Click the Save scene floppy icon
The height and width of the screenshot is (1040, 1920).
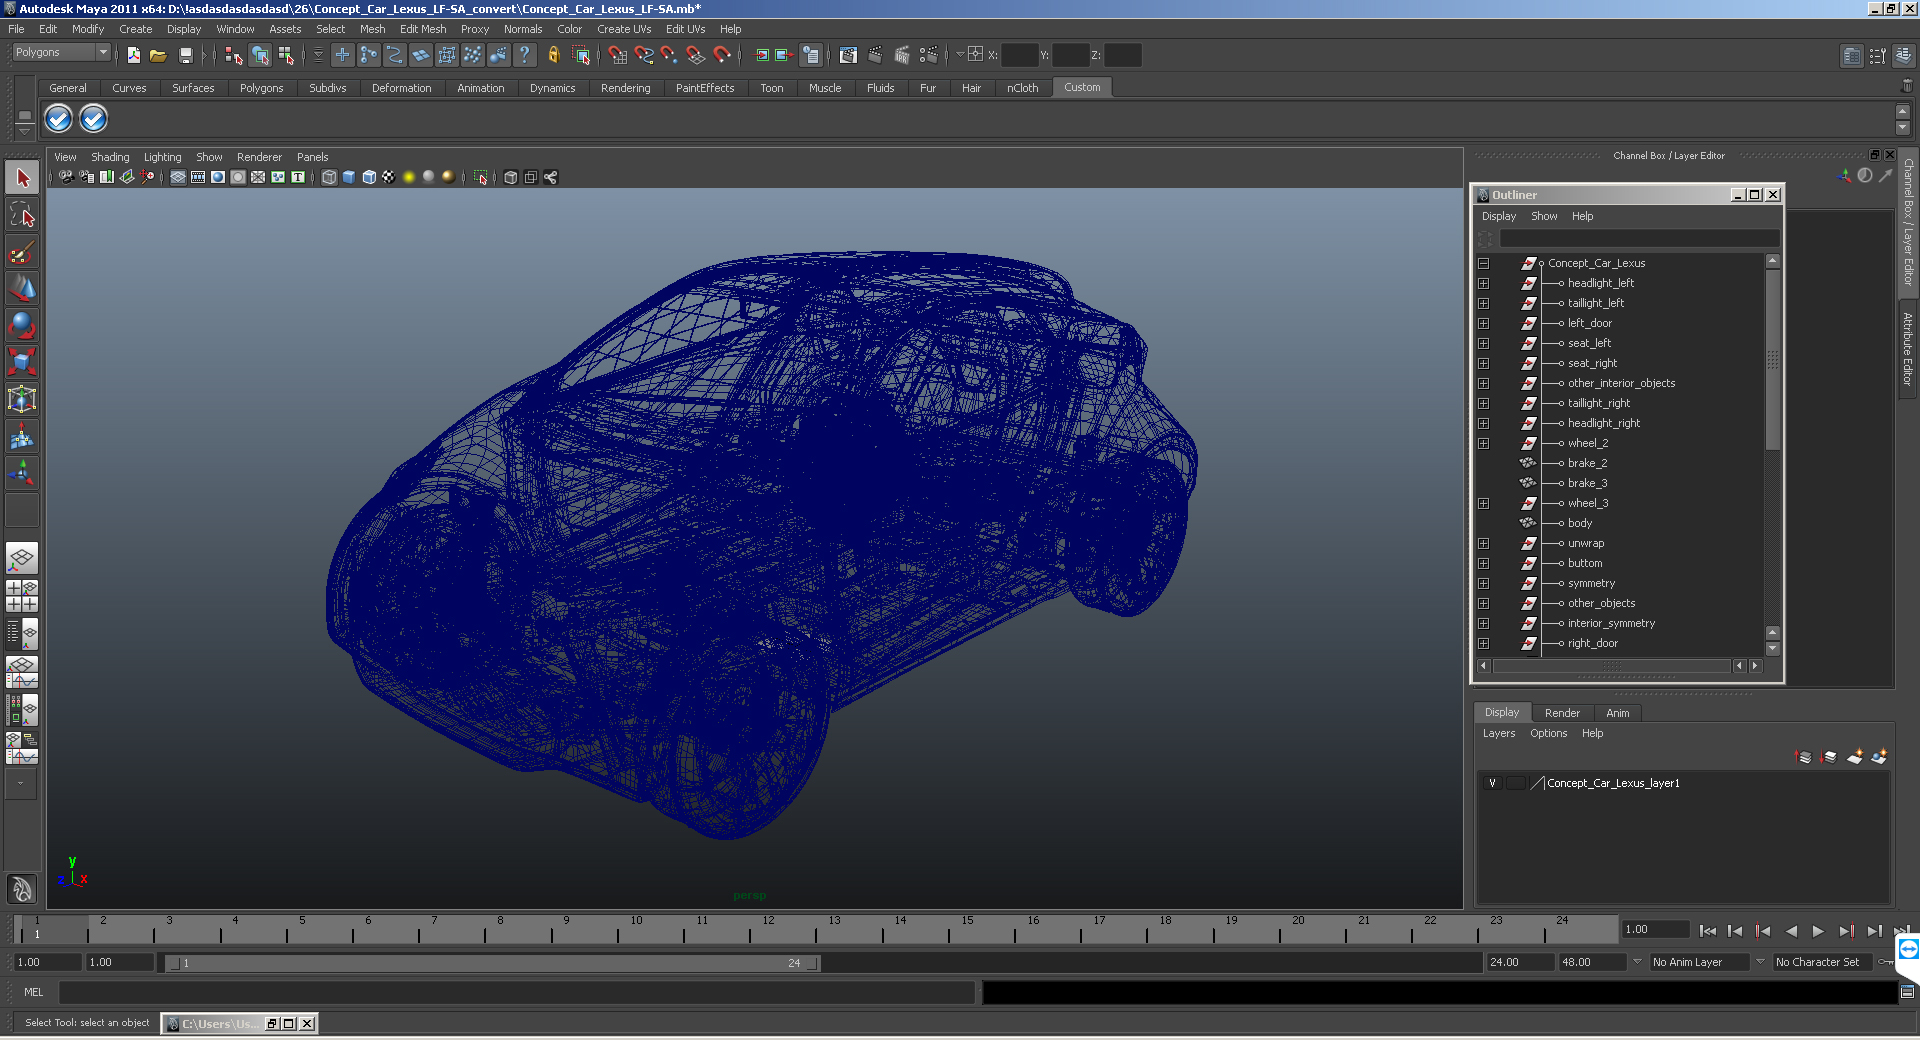[185, 56]
